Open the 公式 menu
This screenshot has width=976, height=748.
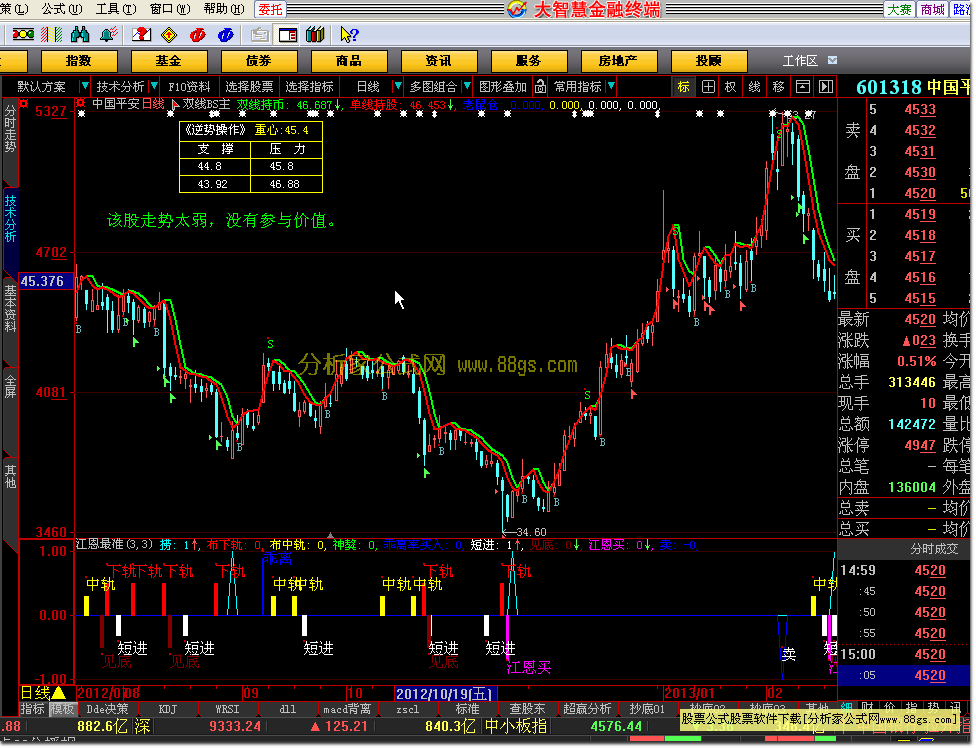62,9
